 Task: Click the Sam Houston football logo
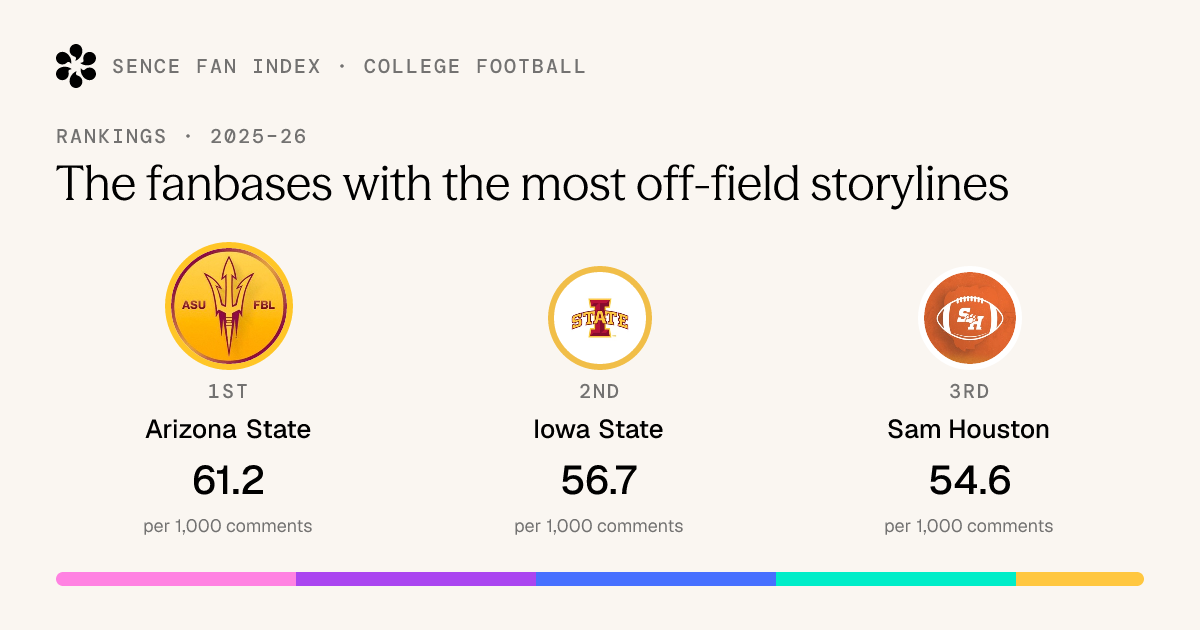(969, 318)
